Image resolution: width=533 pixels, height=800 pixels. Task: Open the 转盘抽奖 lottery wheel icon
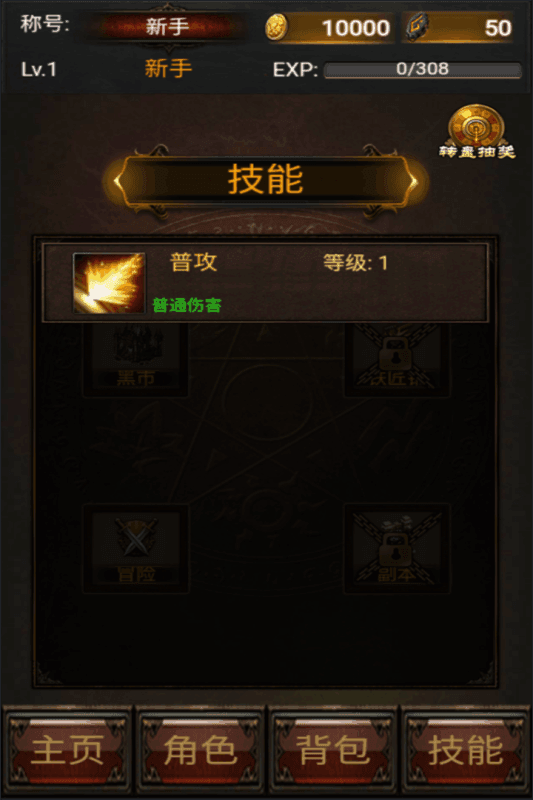coord(477,132)
